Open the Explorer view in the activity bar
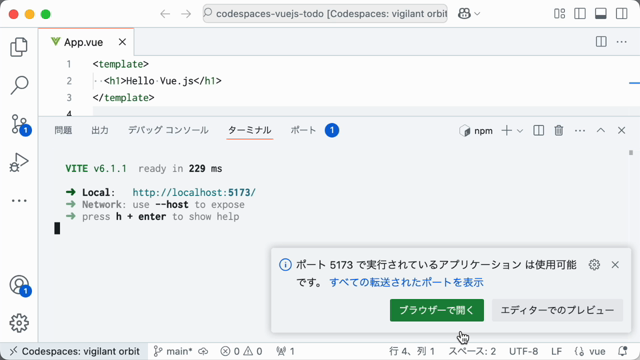 click(19, 47)
